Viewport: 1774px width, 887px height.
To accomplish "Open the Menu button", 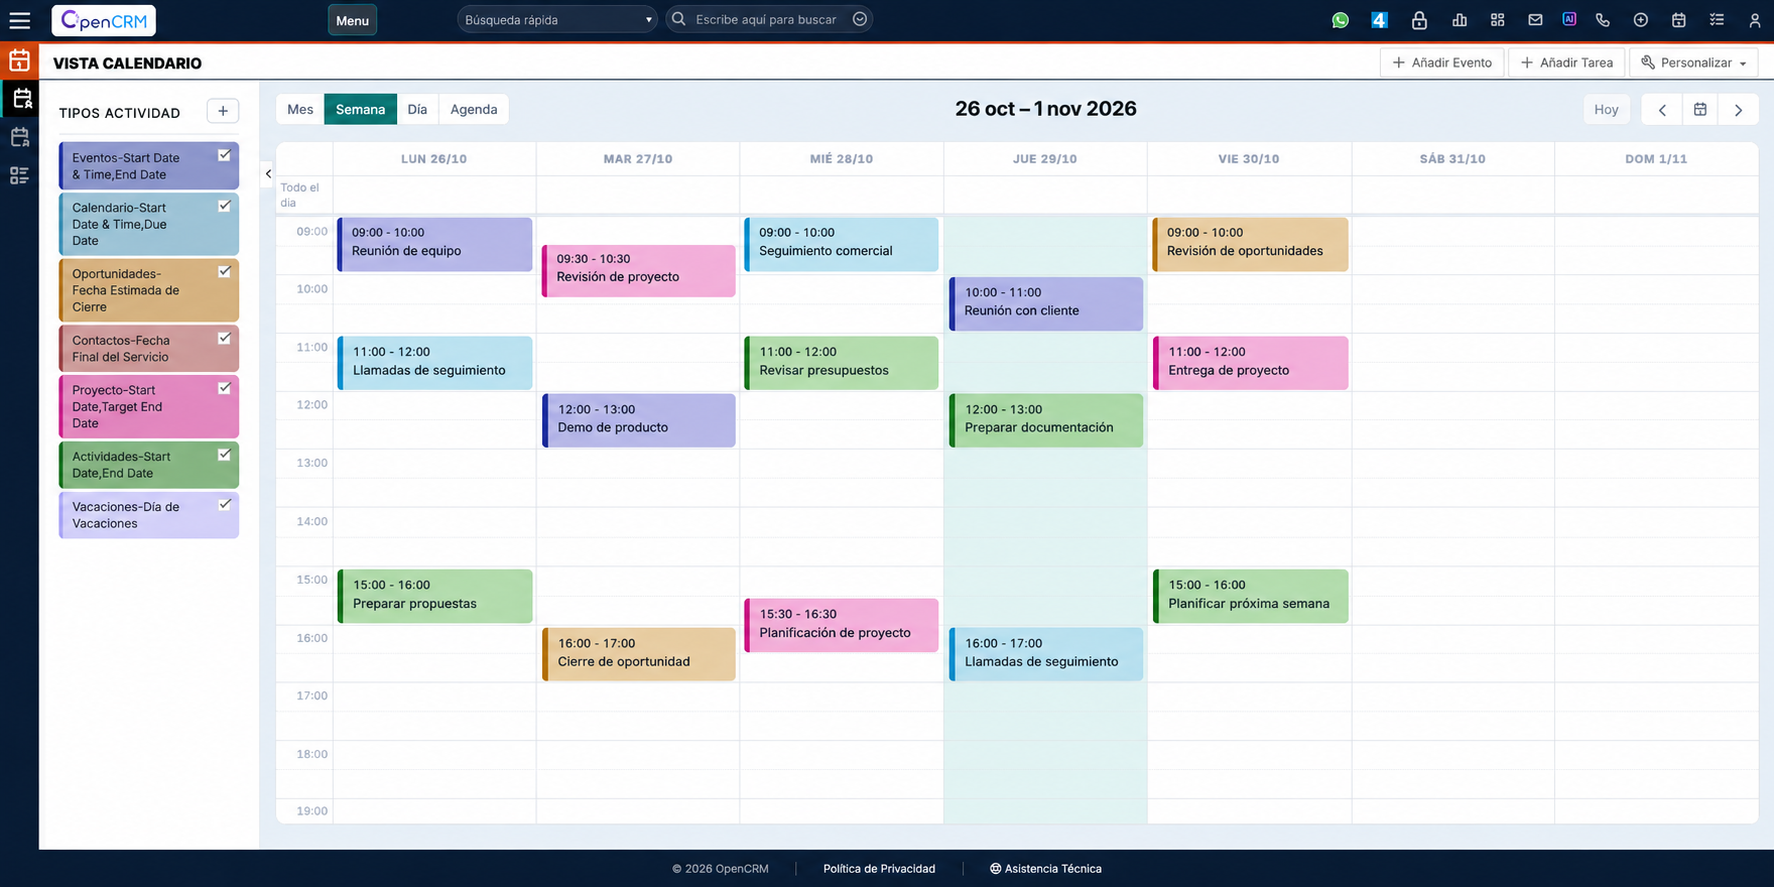I will 352,20.
